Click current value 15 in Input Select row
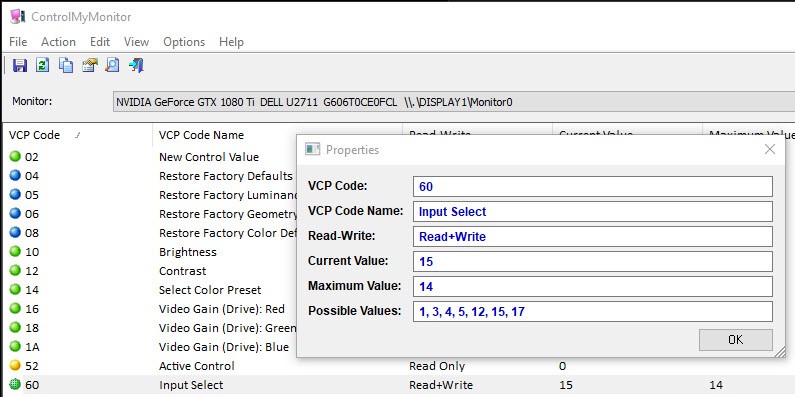The width and height of the screenshot is (795, 397). [566, 385]
